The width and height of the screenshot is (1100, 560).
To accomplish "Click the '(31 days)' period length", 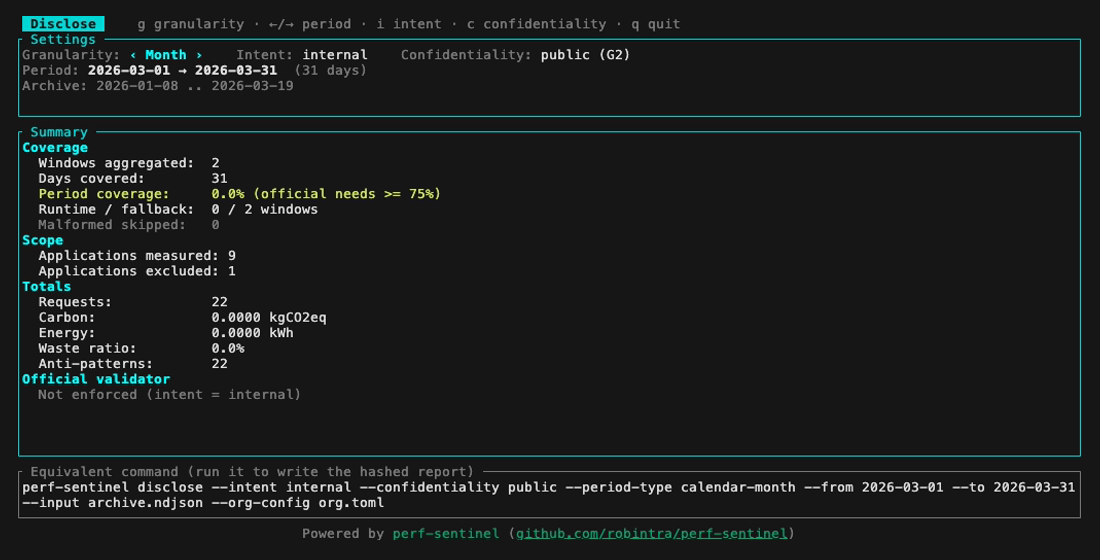I will (x=330, y=70).
